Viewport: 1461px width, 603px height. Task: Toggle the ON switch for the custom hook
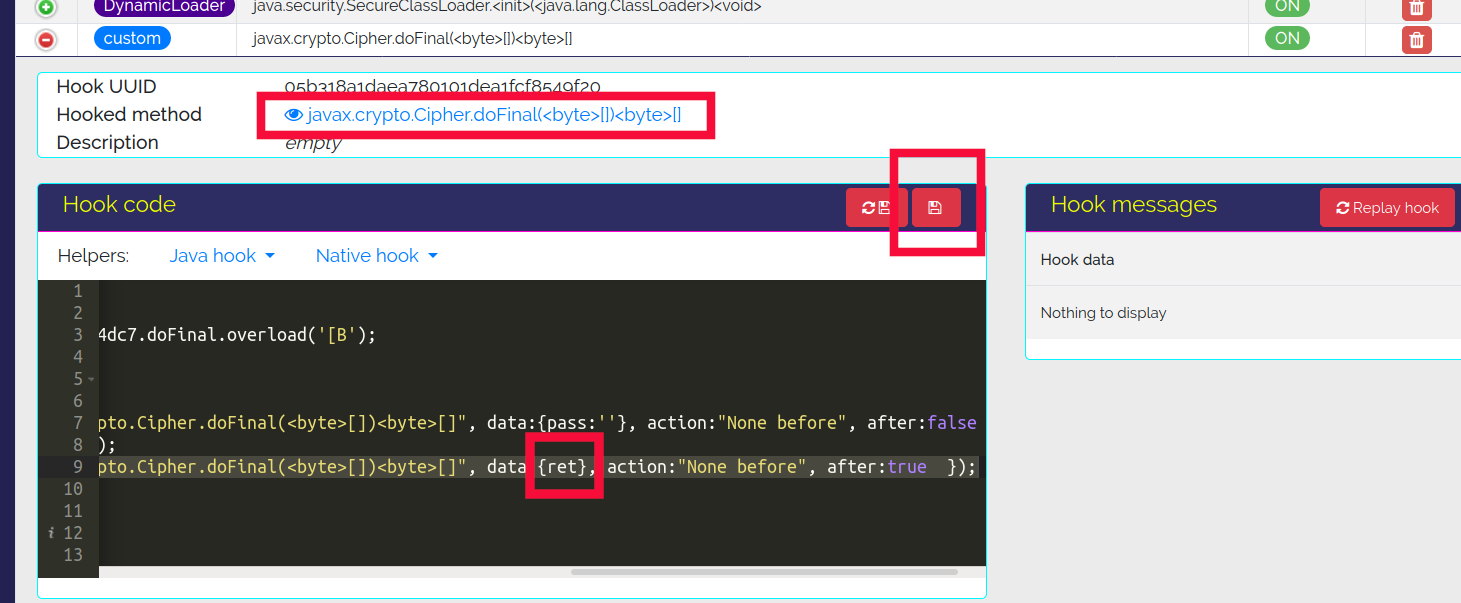pos(1287,38)
